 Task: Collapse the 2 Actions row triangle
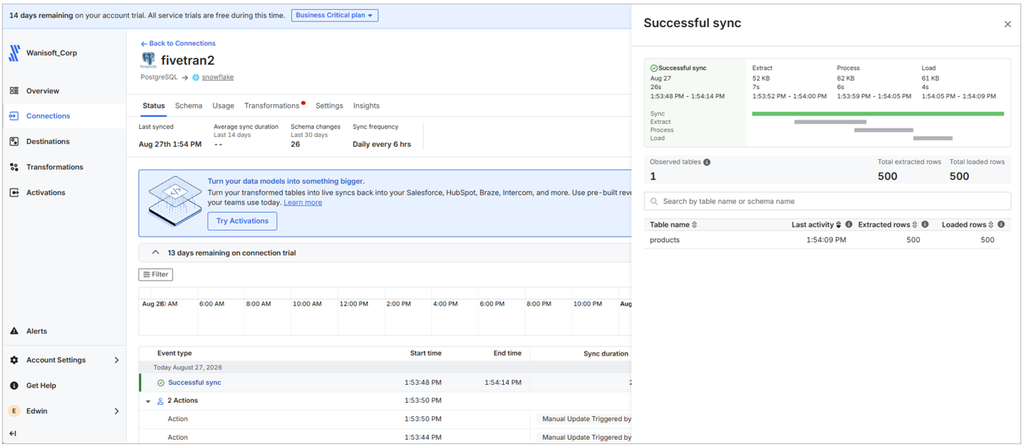pos(148,401)
